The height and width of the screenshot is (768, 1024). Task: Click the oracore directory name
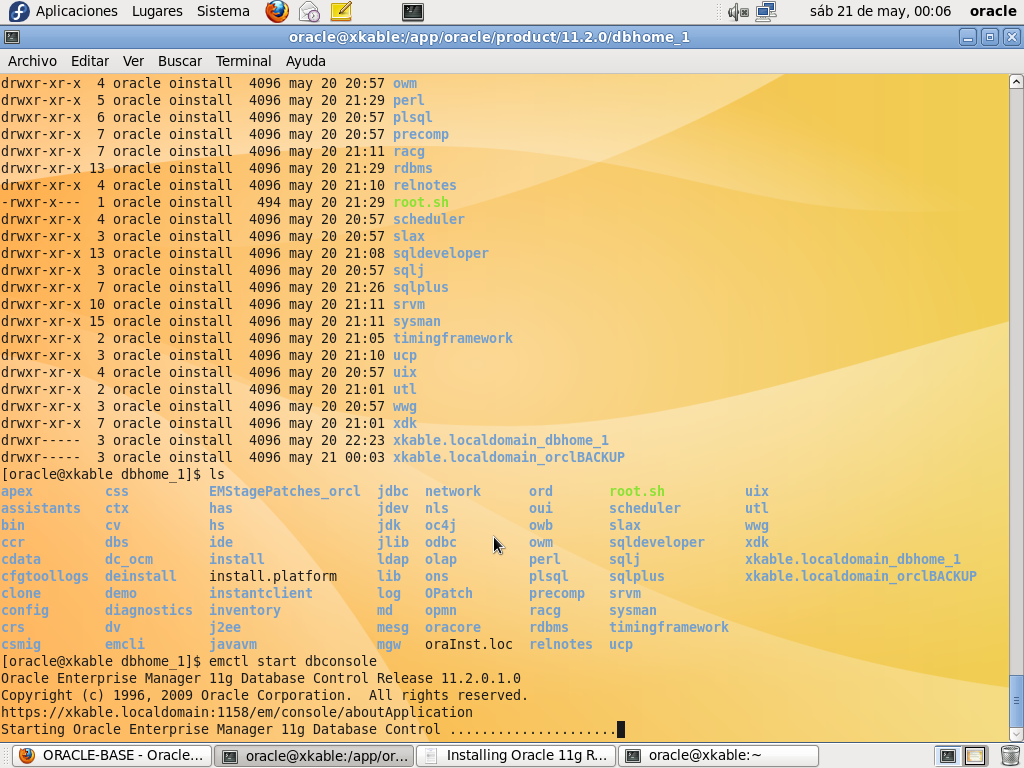453,627
